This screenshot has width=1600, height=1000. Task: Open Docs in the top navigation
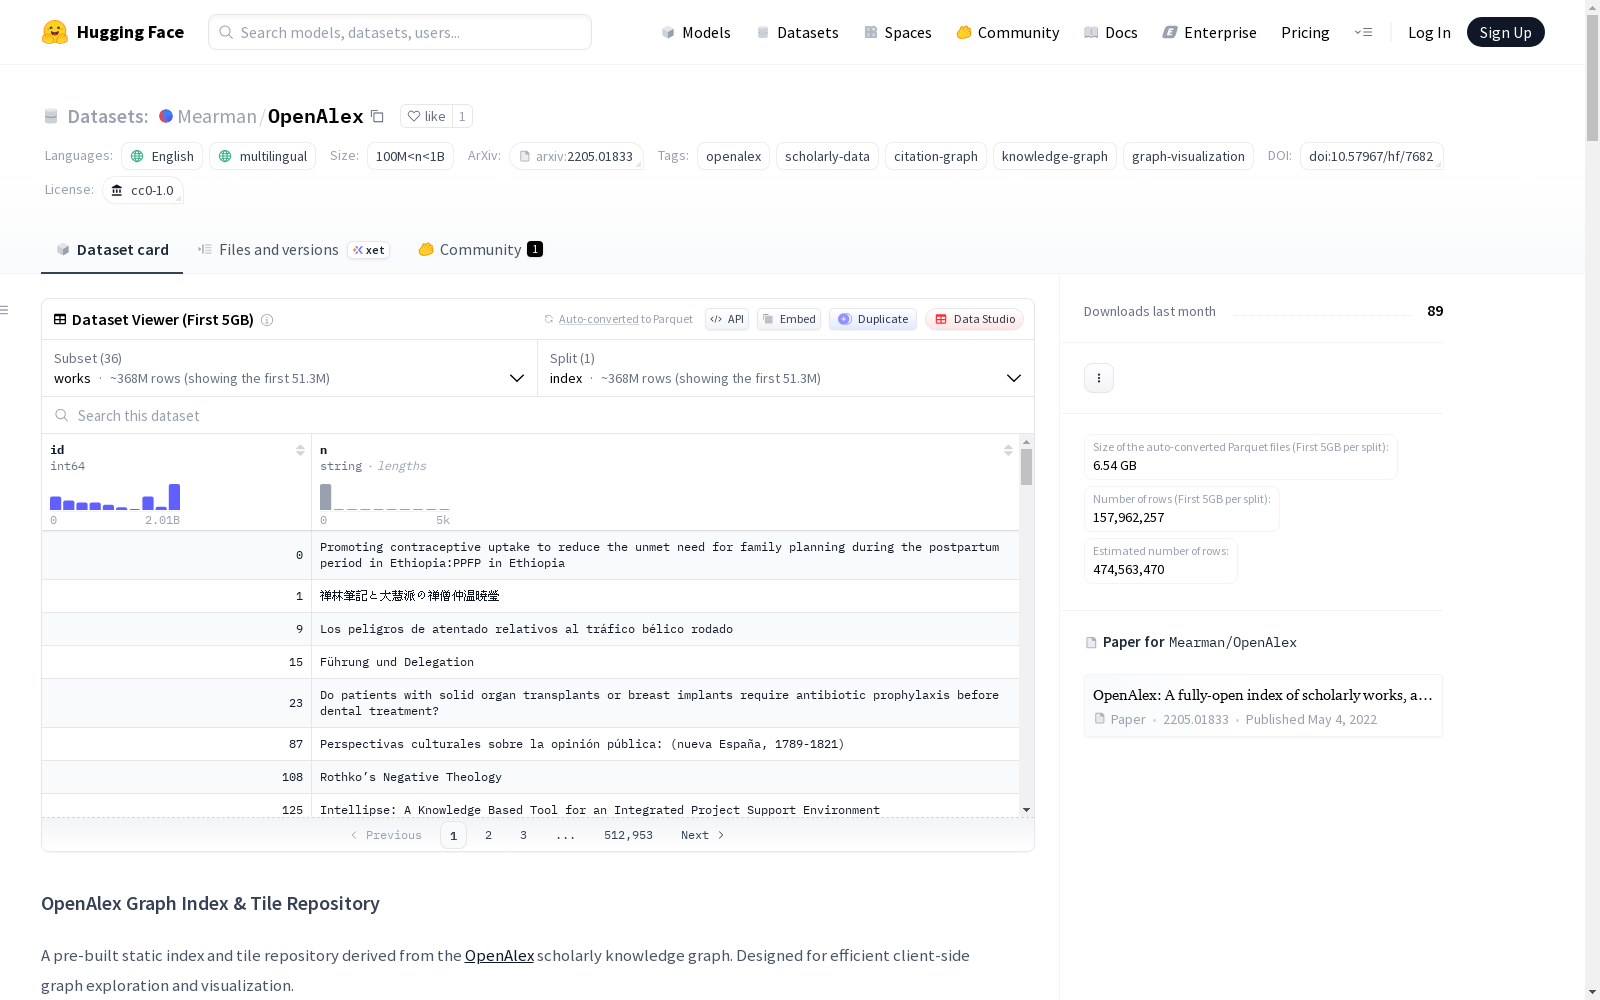click(1111, 32)
